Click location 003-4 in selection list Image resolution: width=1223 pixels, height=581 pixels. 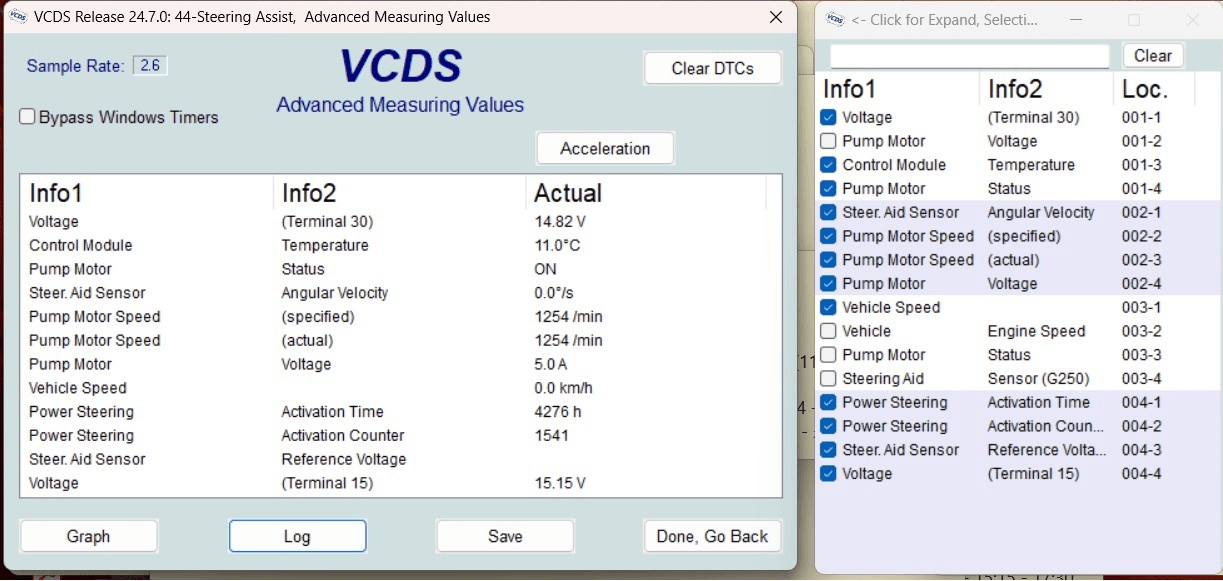coord(1142,378)
